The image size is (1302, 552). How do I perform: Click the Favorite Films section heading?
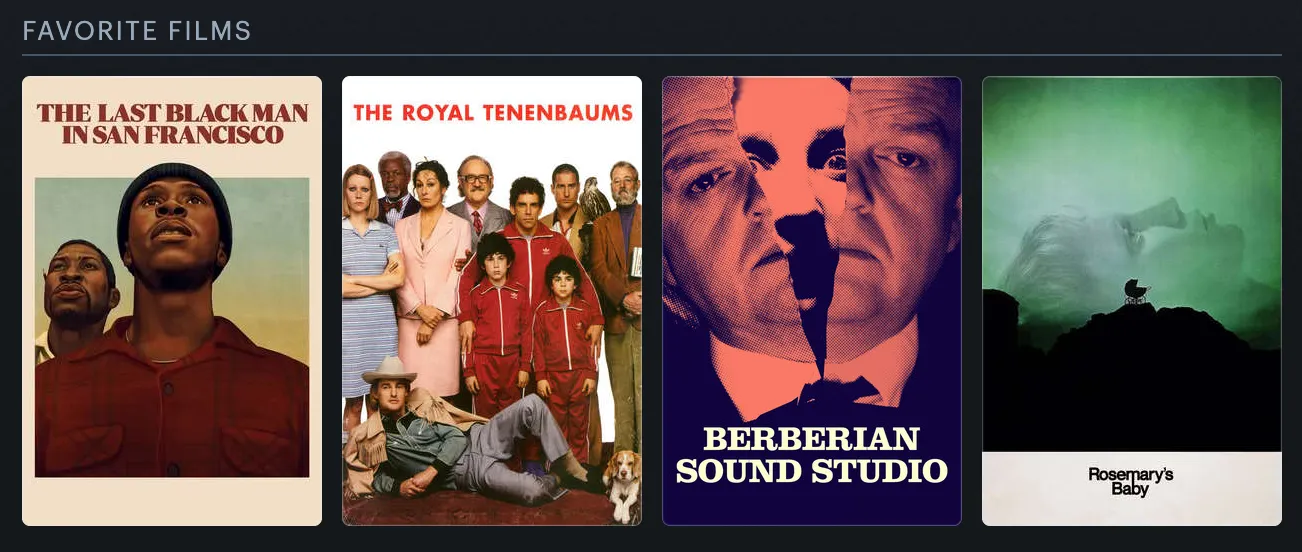[137, 31]
